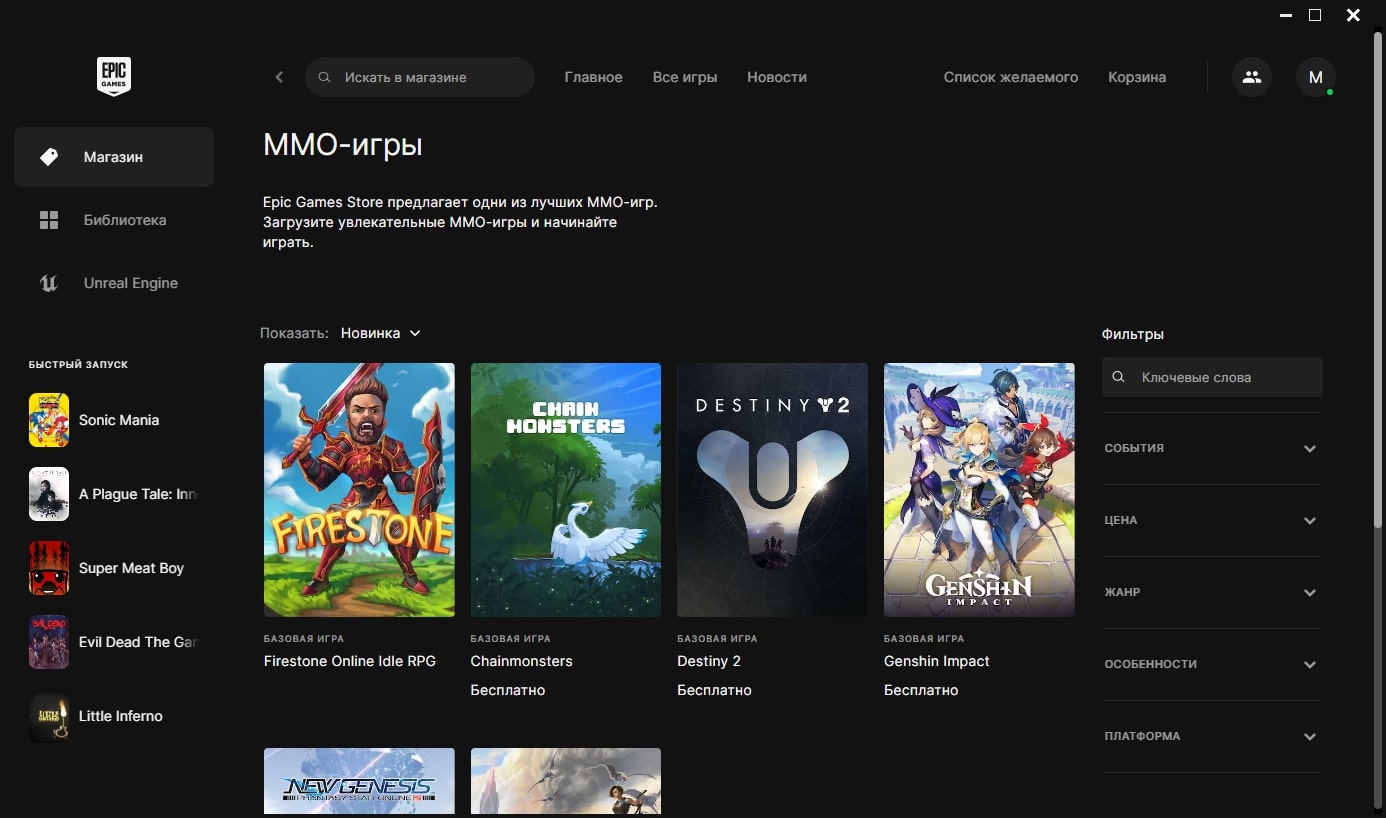Image resolution: width=1386 pixels, height=818 pixels.
Task: Open the friends list icon
Action: [x=1252, y=77]
